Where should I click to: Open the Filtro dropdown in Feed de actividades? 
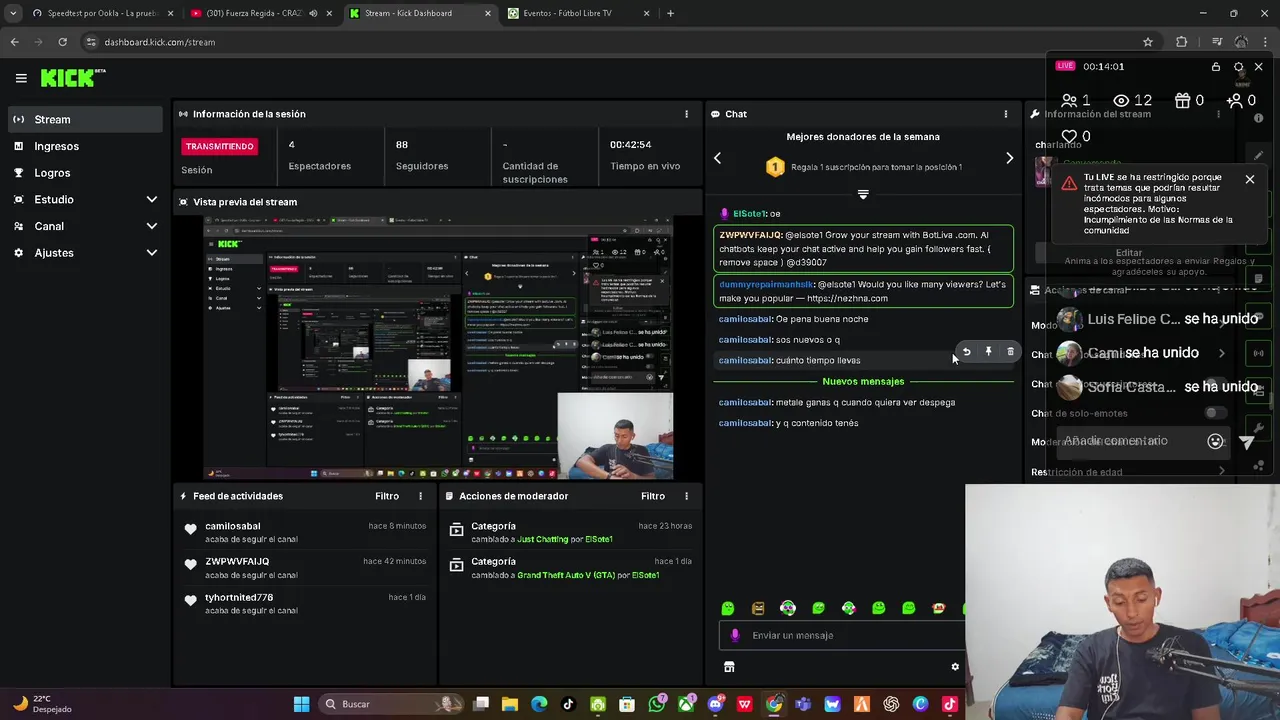click(x=387, y=496)
